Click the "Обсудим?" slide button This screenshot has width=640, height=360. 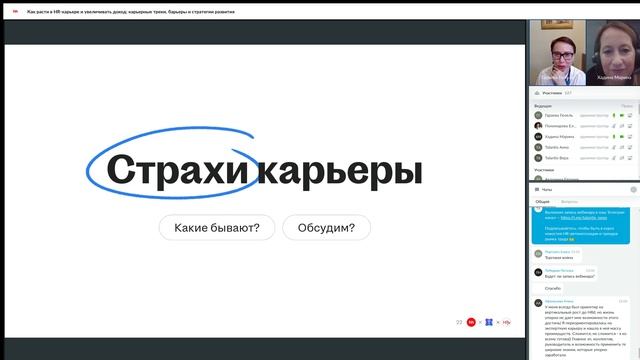[x=327, y=228]
